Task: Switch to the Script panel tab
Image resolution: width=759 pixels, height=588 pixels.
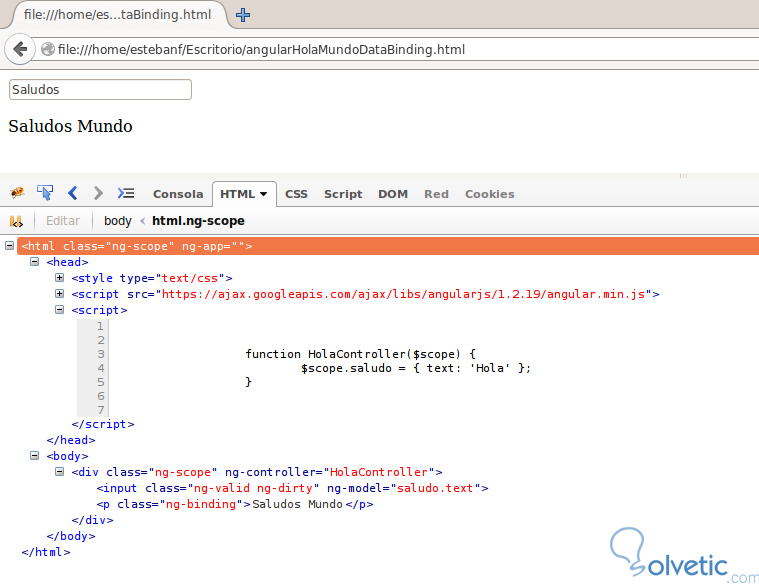Action: pyautogui.click(x=343, y=194)
